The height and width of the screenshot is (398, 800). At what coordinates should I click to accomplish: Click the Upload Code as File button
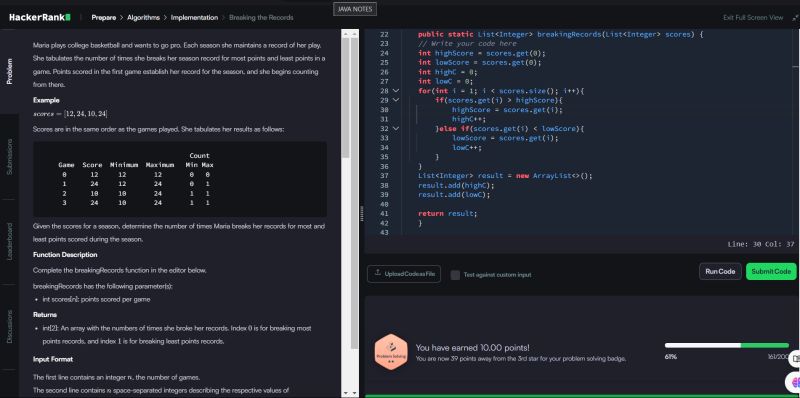(x=404, y=274)
